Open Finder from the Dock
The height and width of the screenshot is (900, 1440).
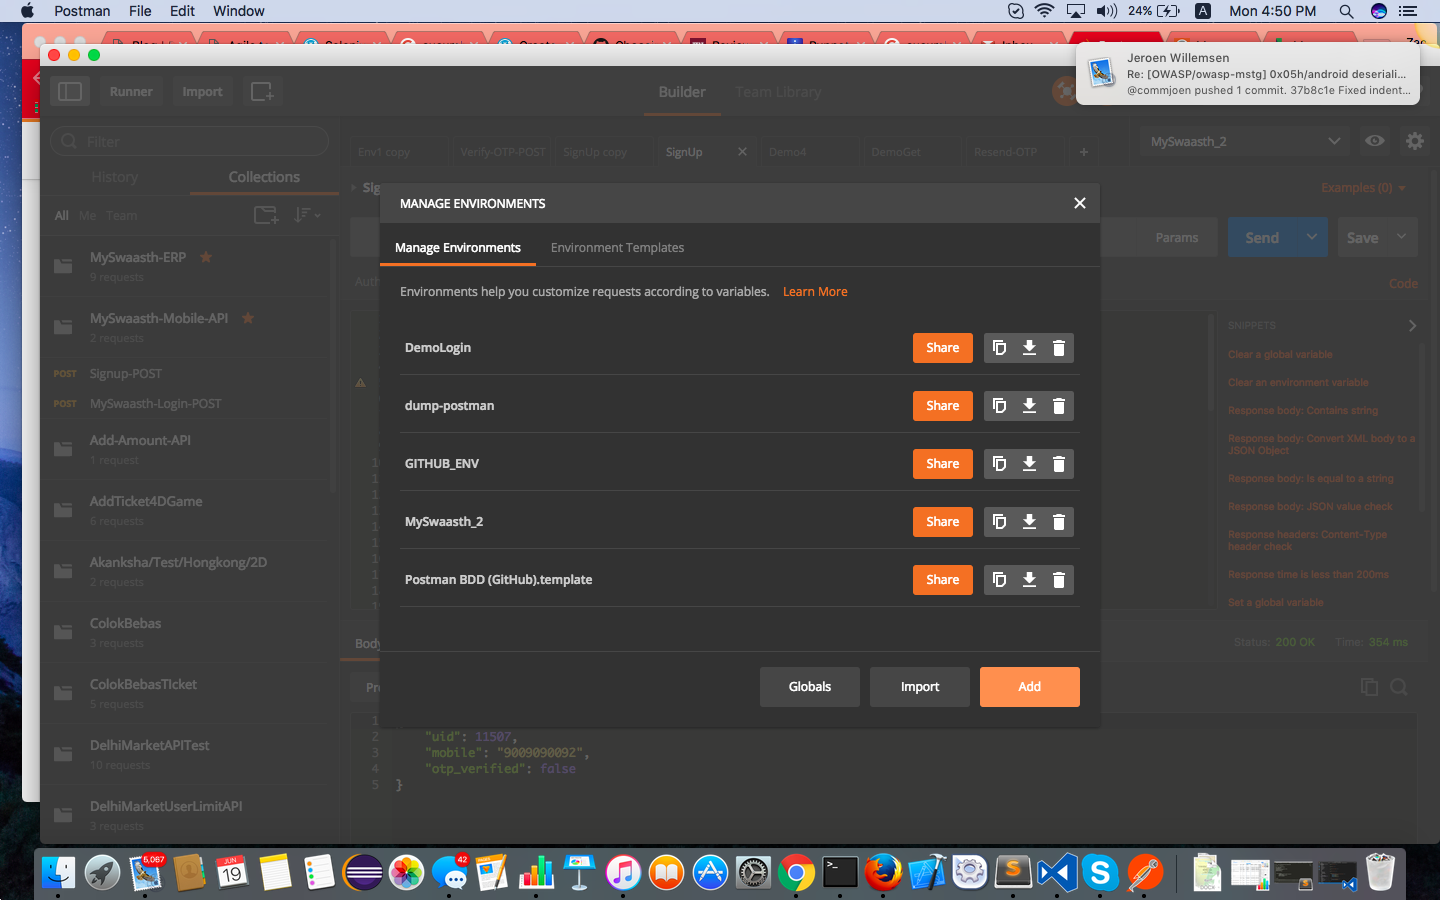click(59, 873)
